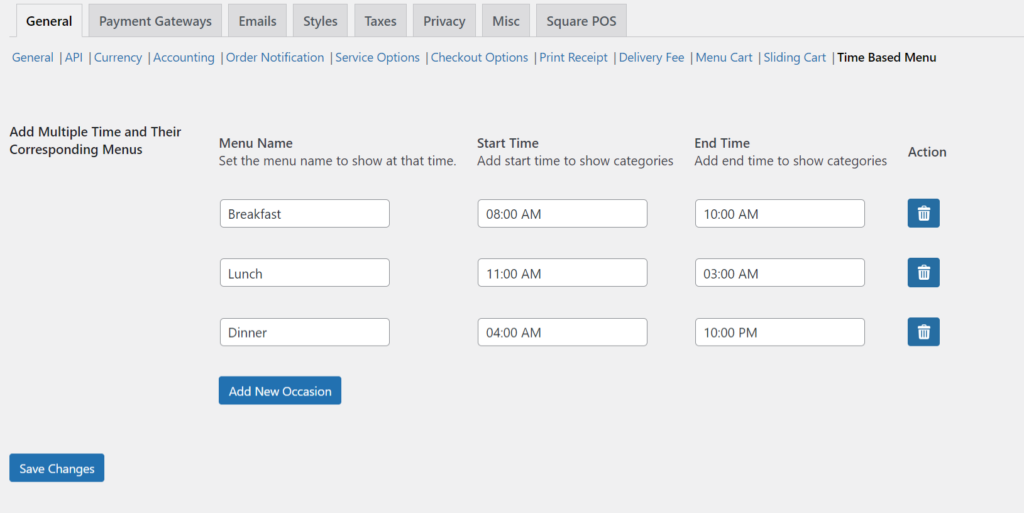This screenshot has height=513, width=1024.
Task: Open the Square POS tab
Action: pos(581,21)
